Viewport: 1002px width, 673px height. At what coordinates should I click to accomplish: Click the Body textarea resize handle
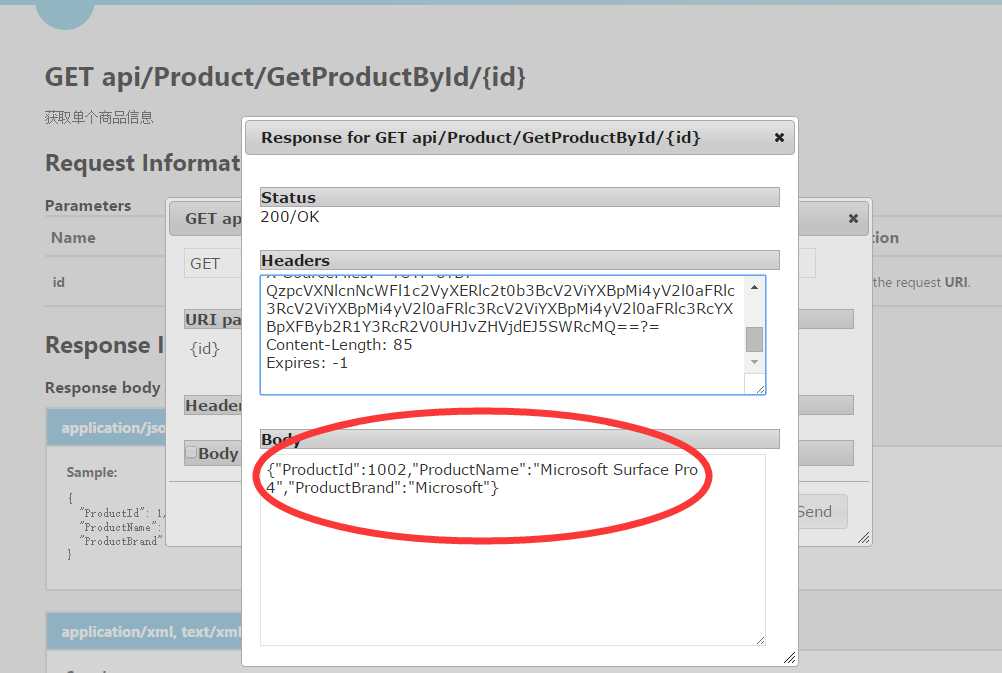point(760,640)
